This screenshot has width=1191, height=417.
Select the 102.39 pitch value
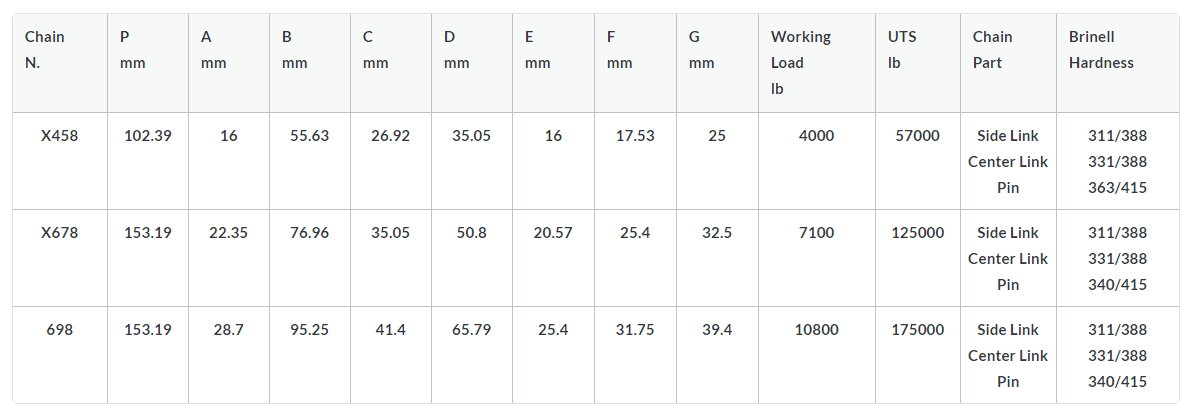click(148, 136)
